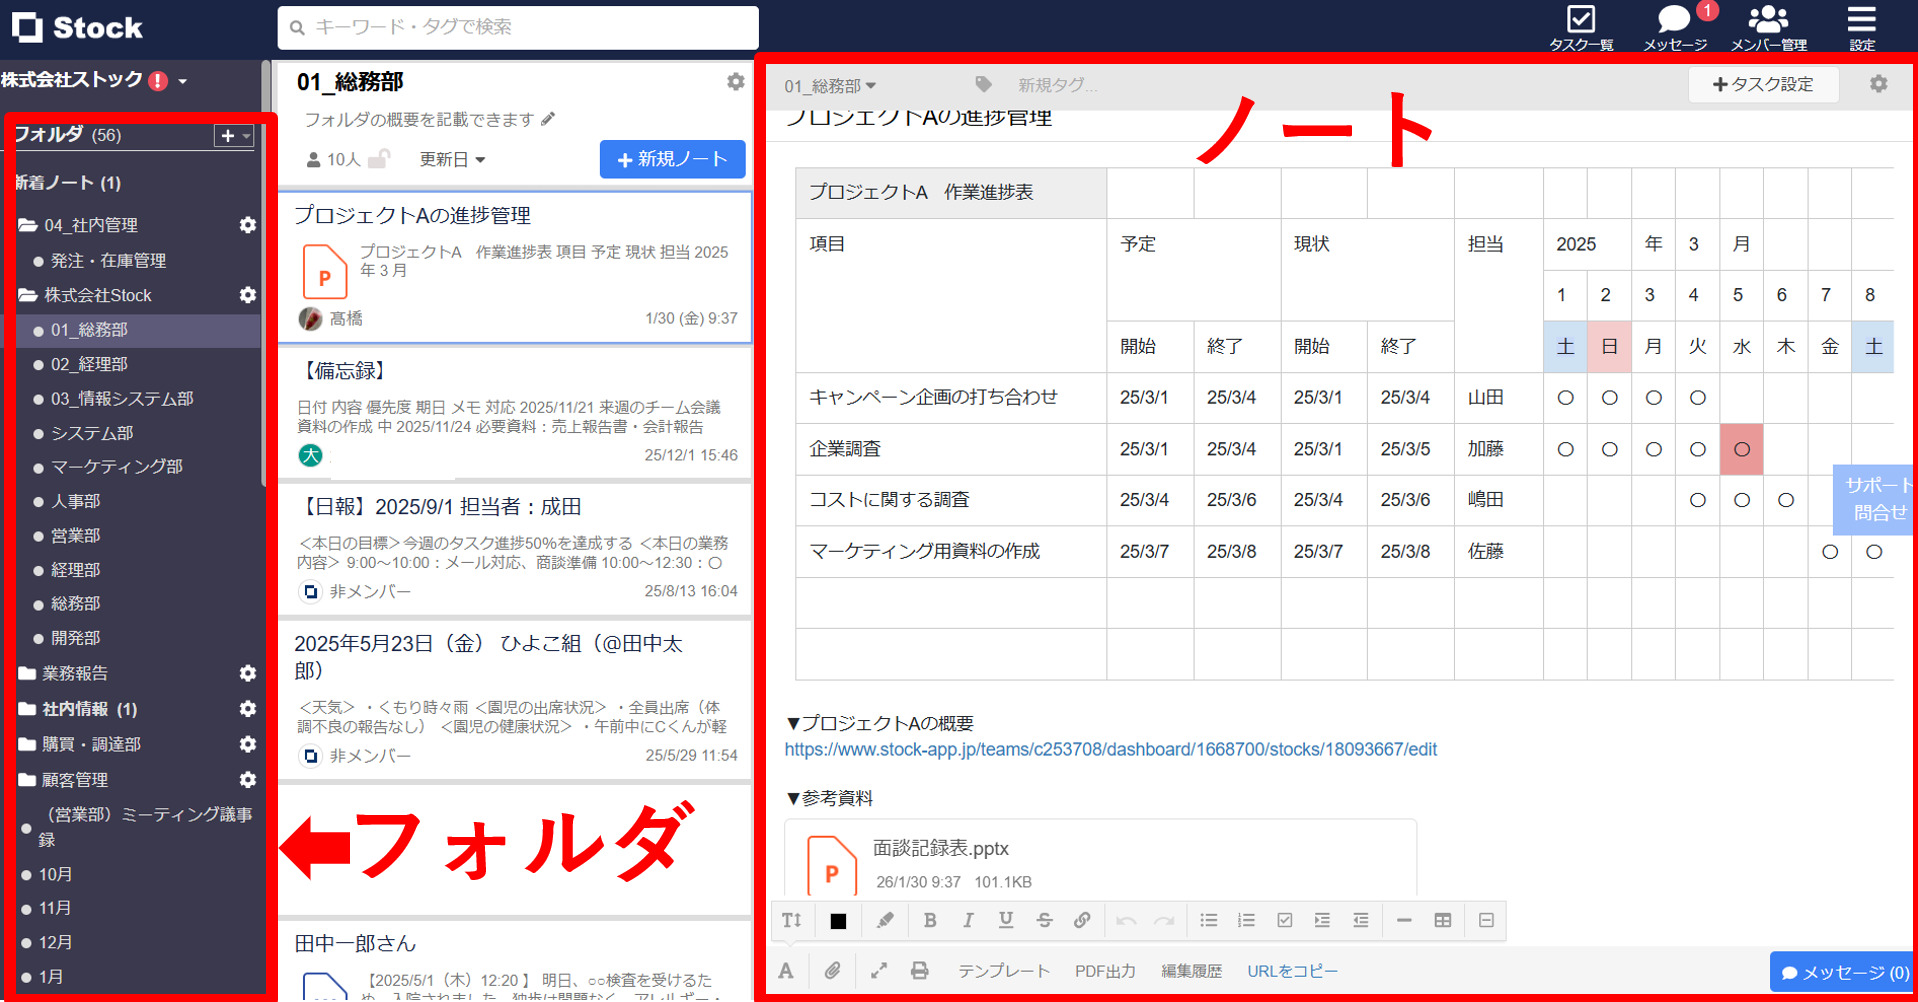The image size is (1918, 1002).
Task: Collapse the プロジェクトAの概要 section
Action: click(x=792, y=723)
